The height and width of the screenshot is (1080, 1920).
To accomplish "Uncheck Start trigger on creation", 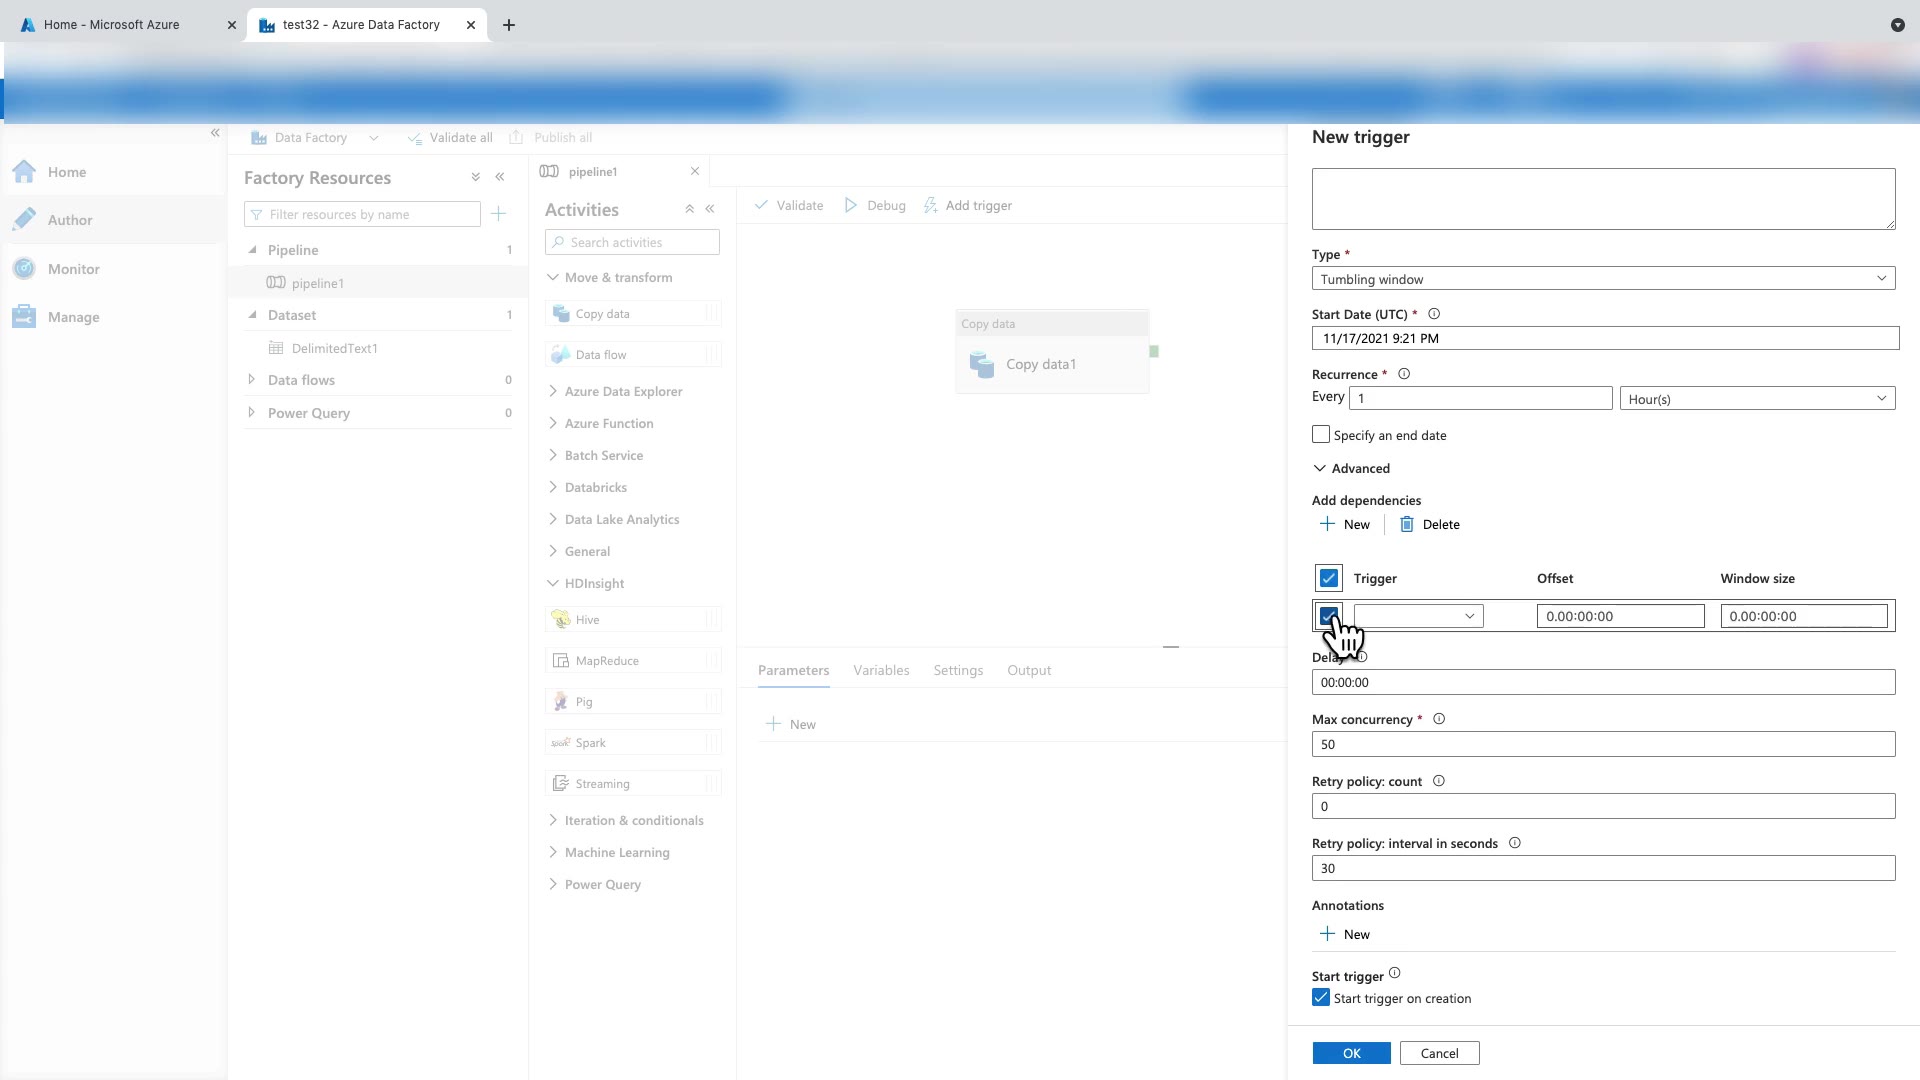I will (x=1321, y=998).
